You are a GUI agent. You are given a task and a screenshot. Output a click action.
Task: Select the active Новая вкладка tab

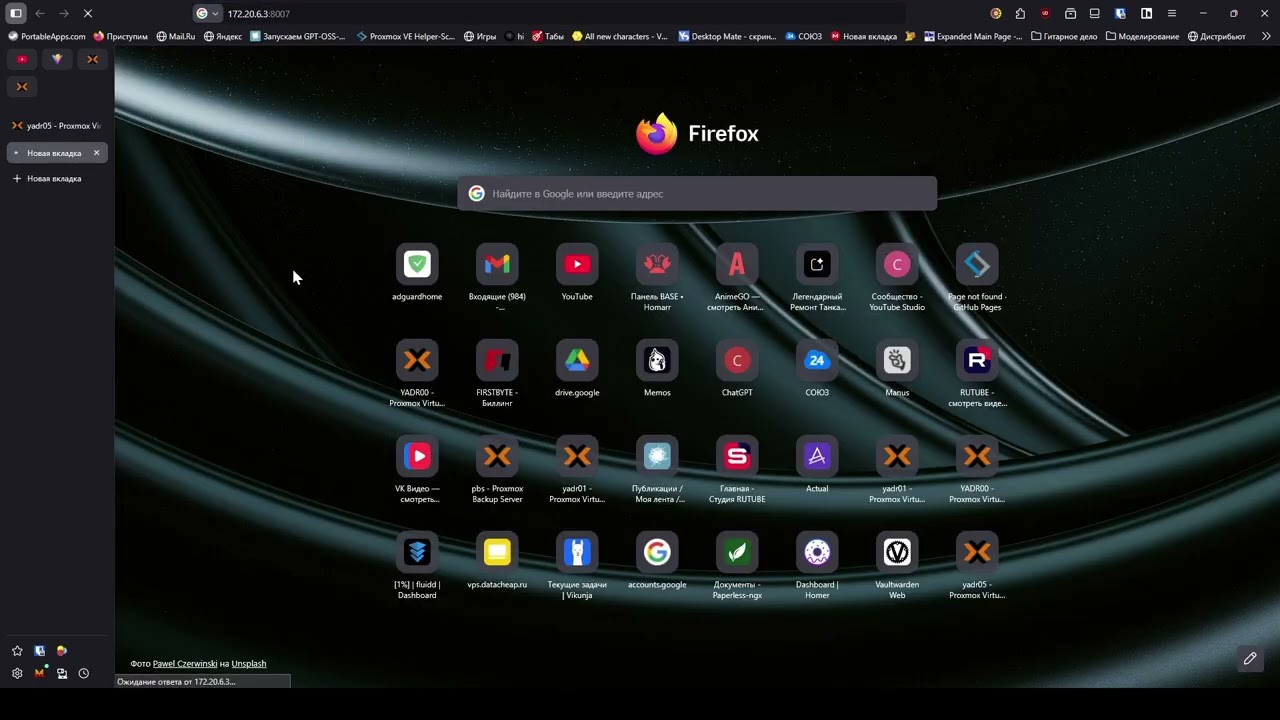56,153
